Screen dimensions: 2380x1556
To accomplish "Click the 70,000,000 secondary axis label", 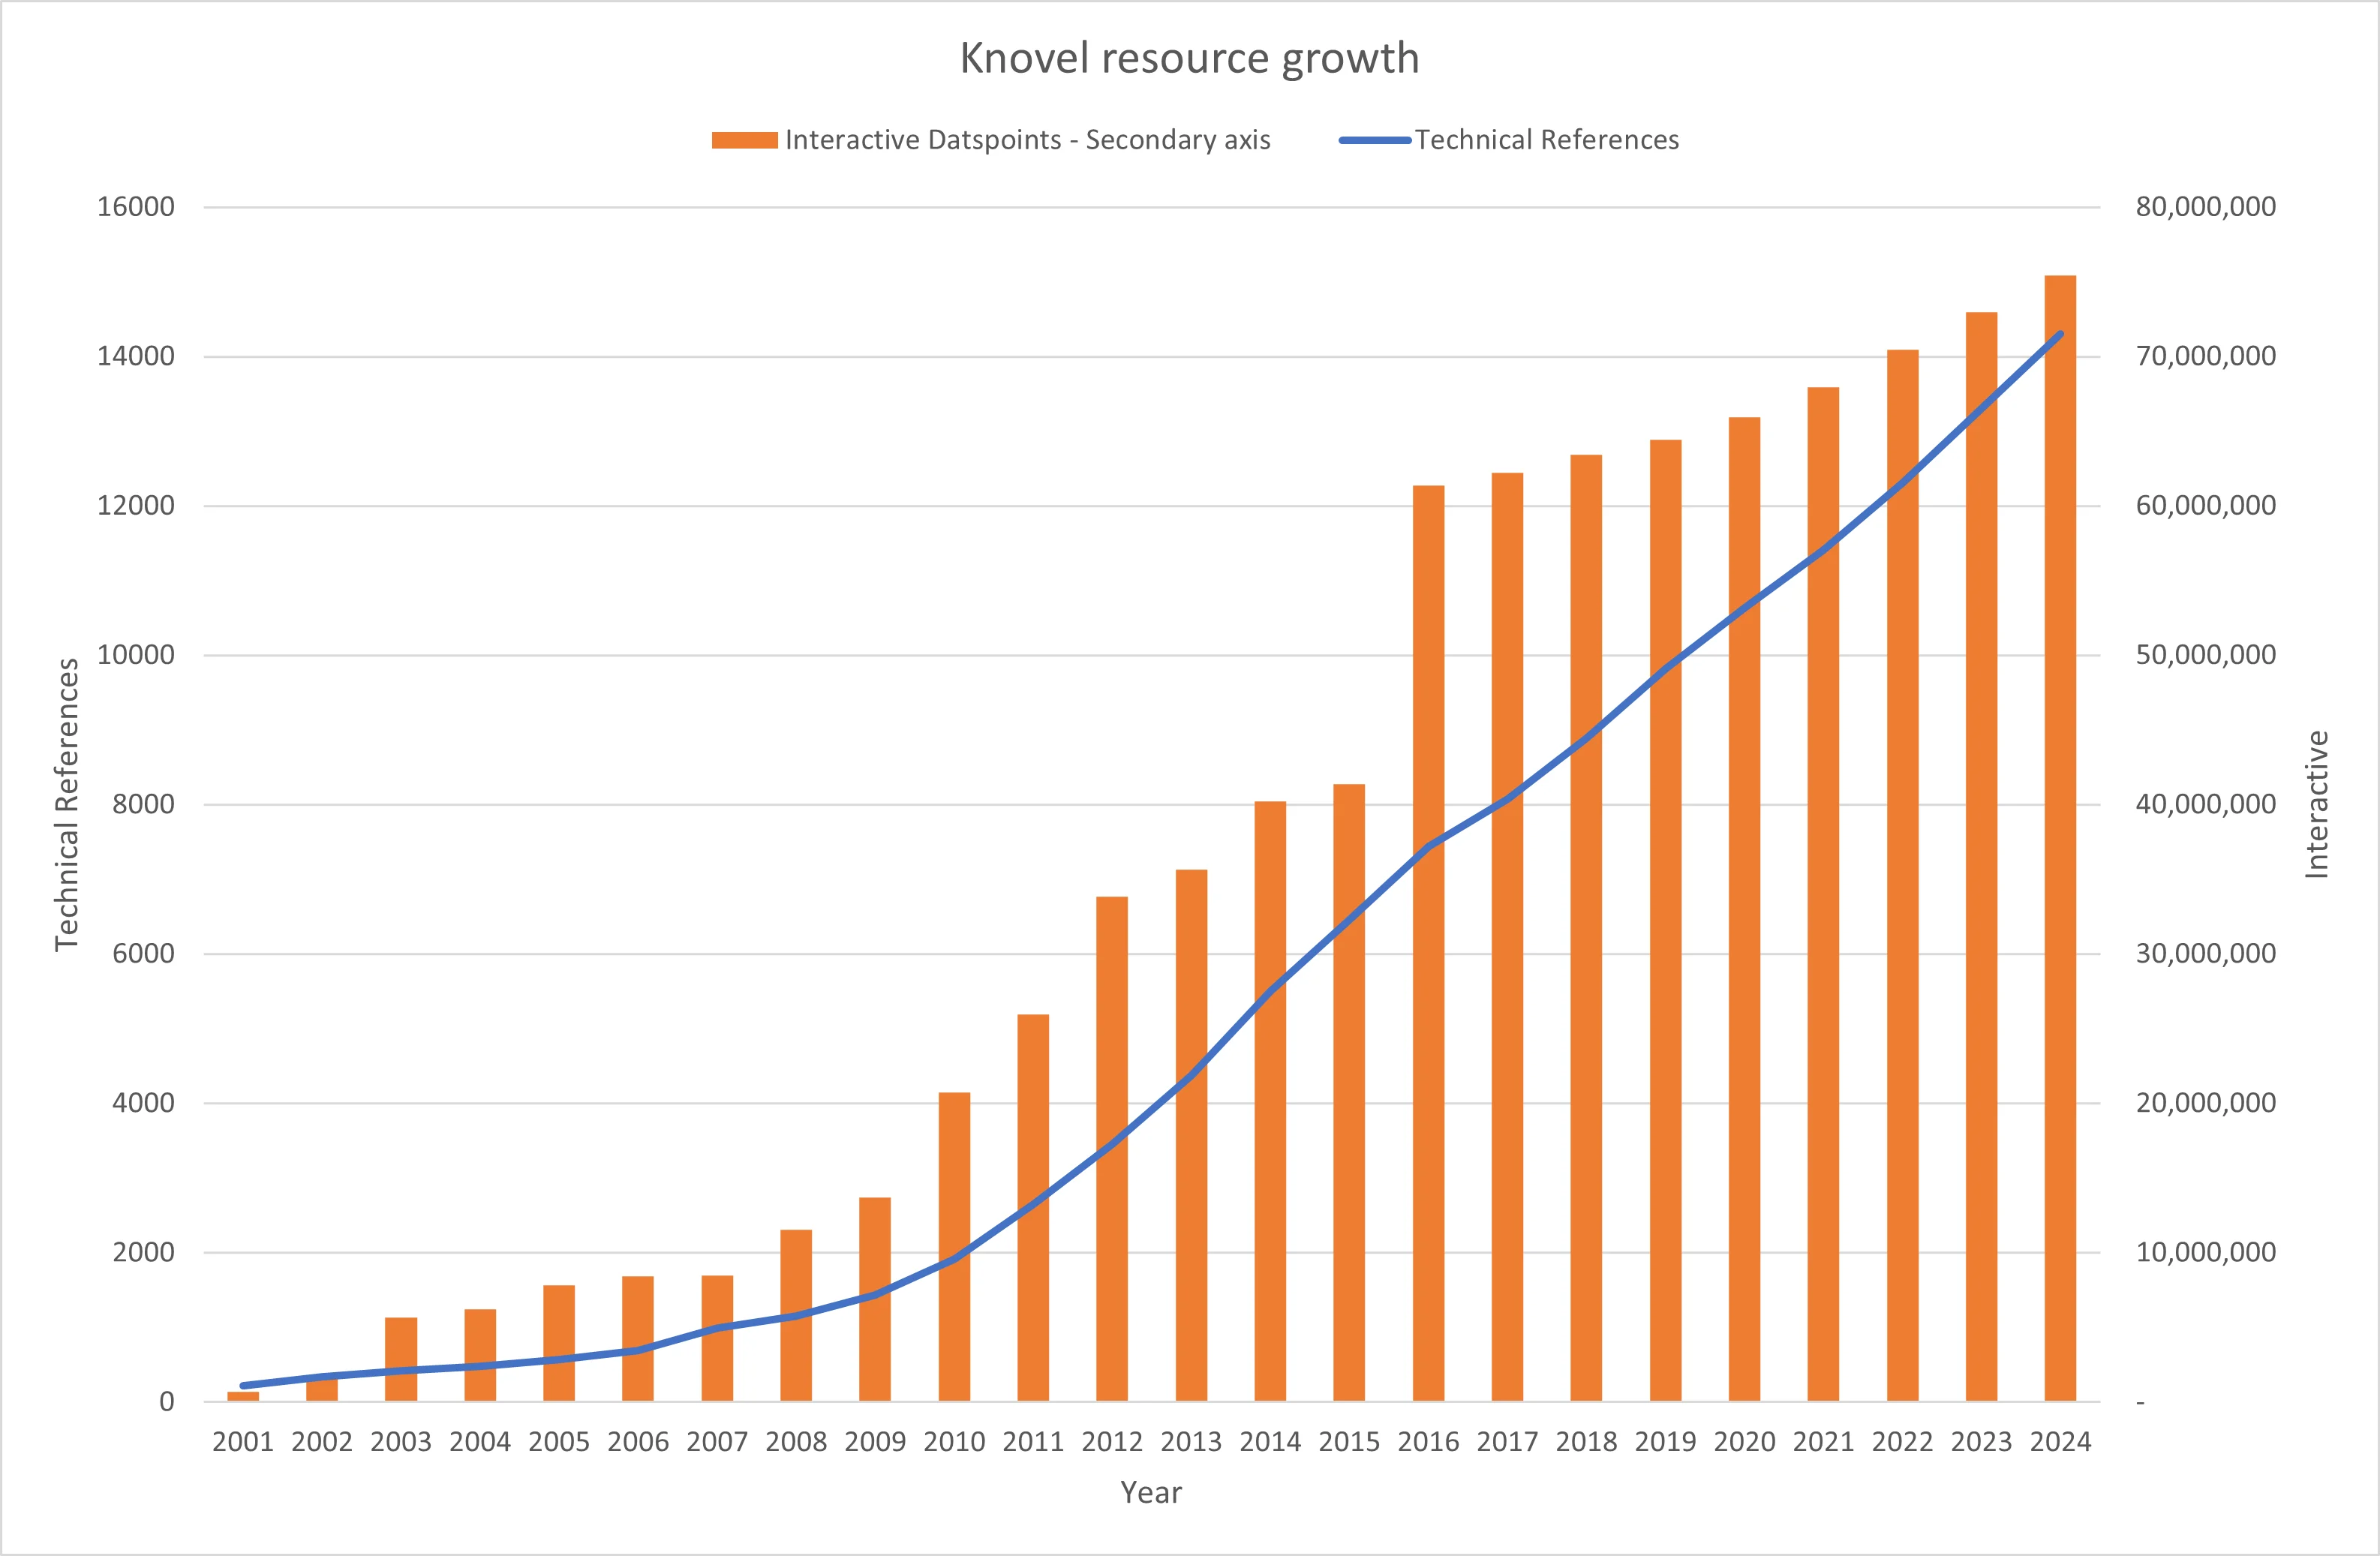I will pyautogui.click(x=2206, y=356).
